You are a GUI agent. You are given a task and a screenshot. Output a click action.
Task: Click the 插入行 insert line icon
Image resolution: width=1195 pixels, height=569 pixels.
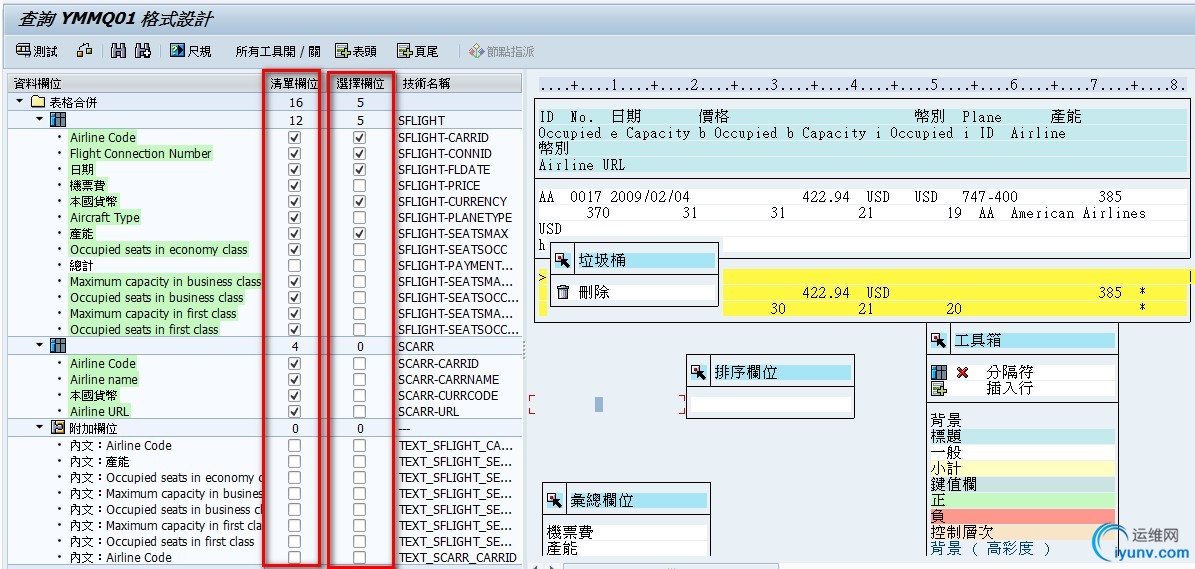pos(939,388)
